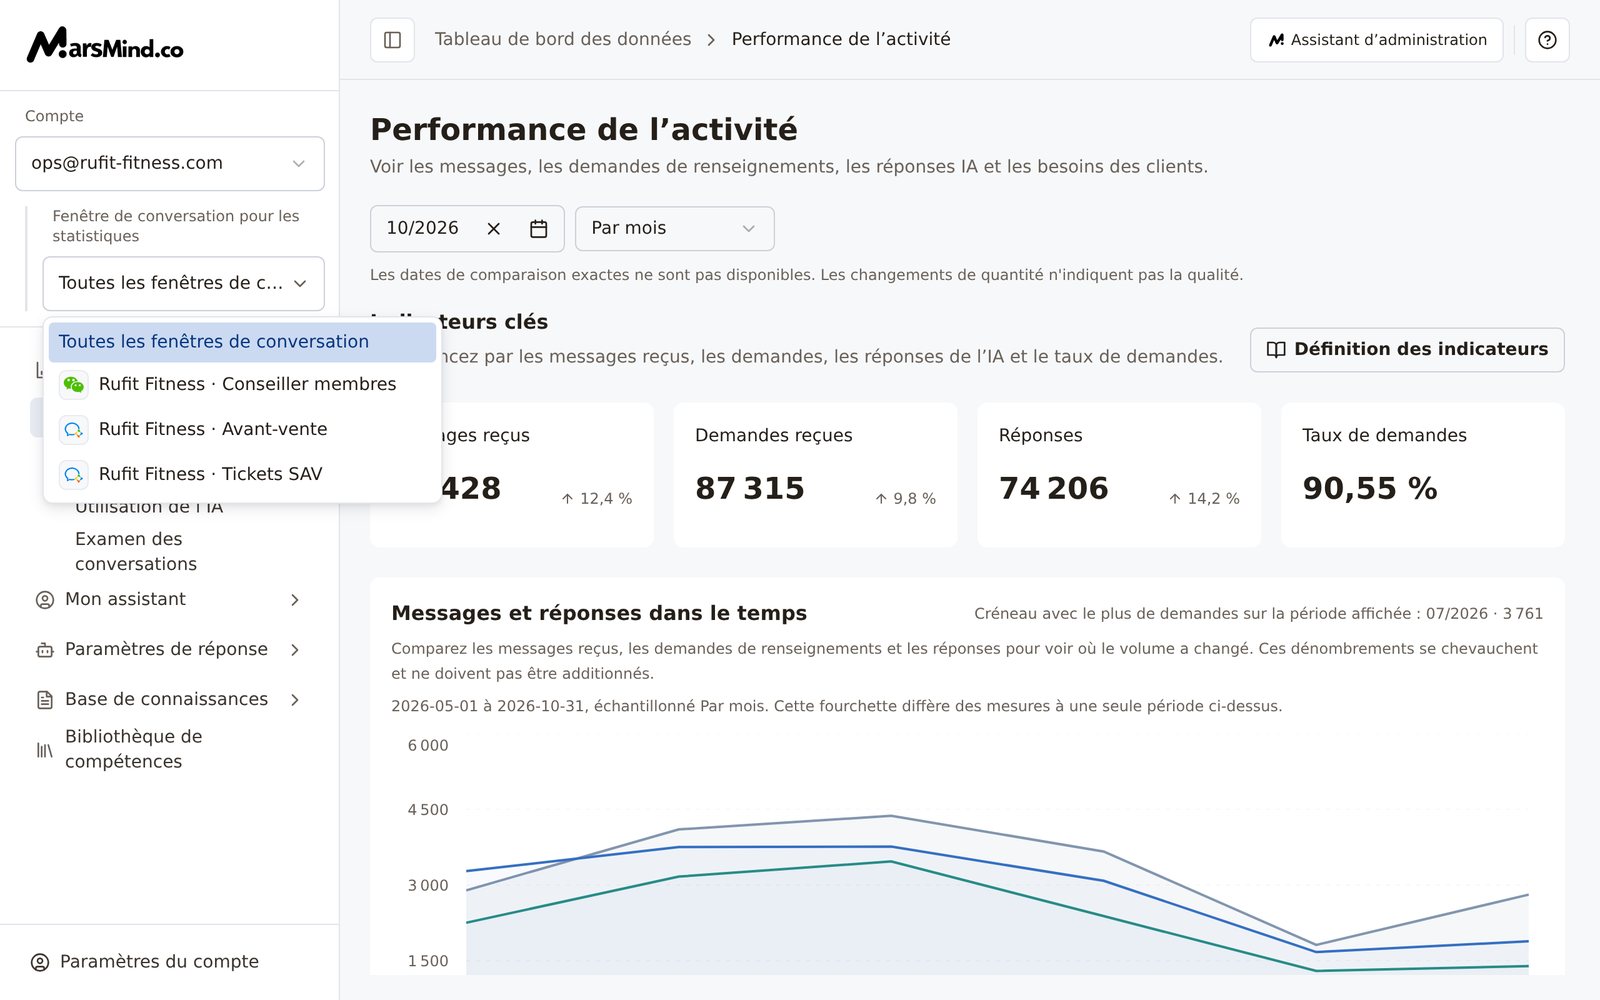
Task: Click the MarsMind.co logo
Action: (105, 45)
